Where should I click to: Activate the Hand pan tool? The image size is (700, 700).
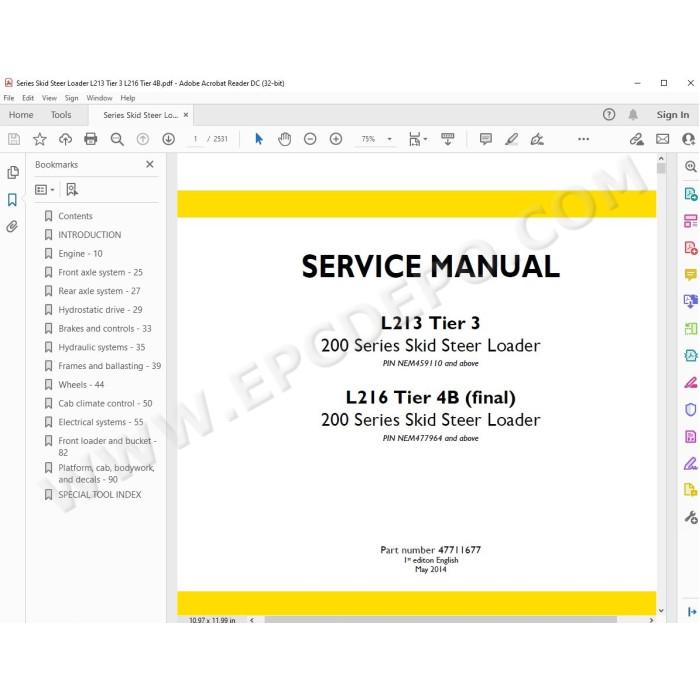(x=284, y=139)
